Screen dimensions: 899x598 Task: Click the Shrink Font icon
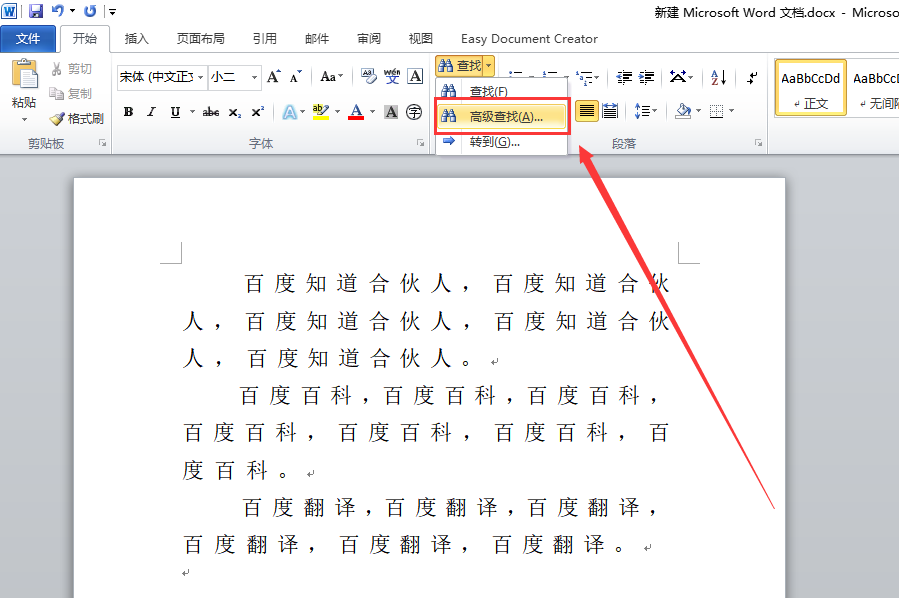point(295,77)
